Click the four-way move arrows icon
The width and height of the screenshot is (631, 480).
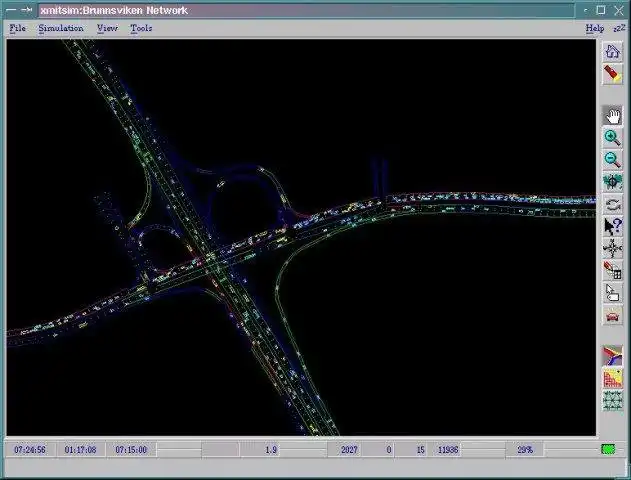pos(612,248)
